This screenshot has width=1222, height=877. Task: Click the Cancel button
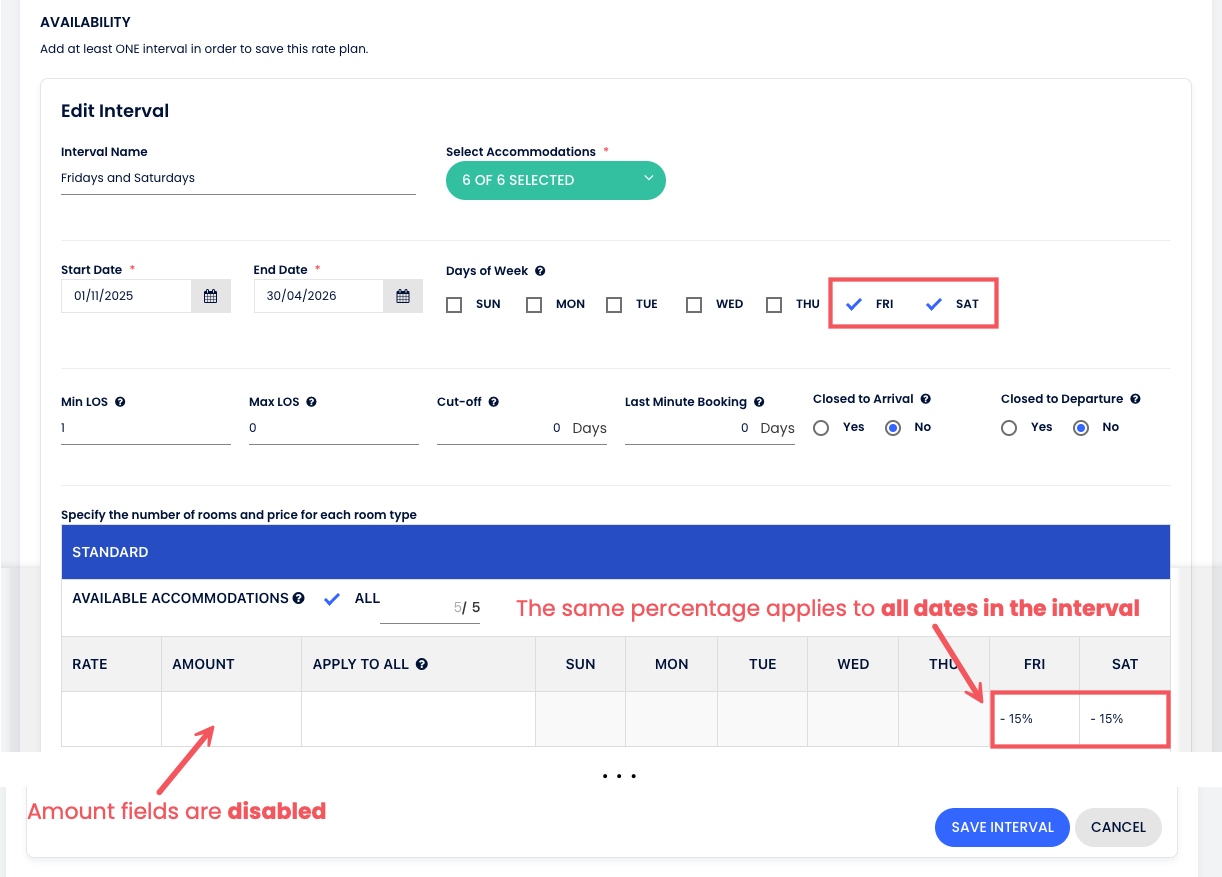(1118, 827)
